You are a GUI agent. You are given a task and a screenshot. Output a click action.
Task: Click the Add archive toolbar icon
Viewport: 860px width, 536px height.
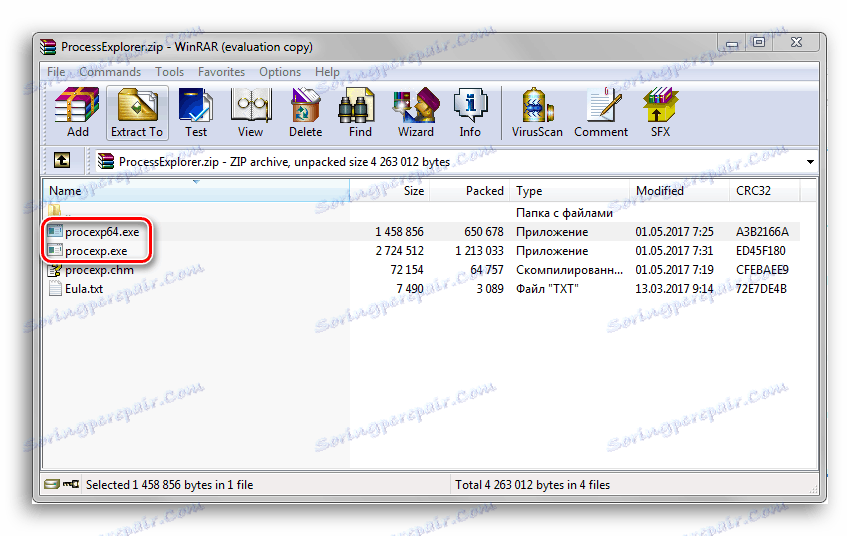point(77,112)
